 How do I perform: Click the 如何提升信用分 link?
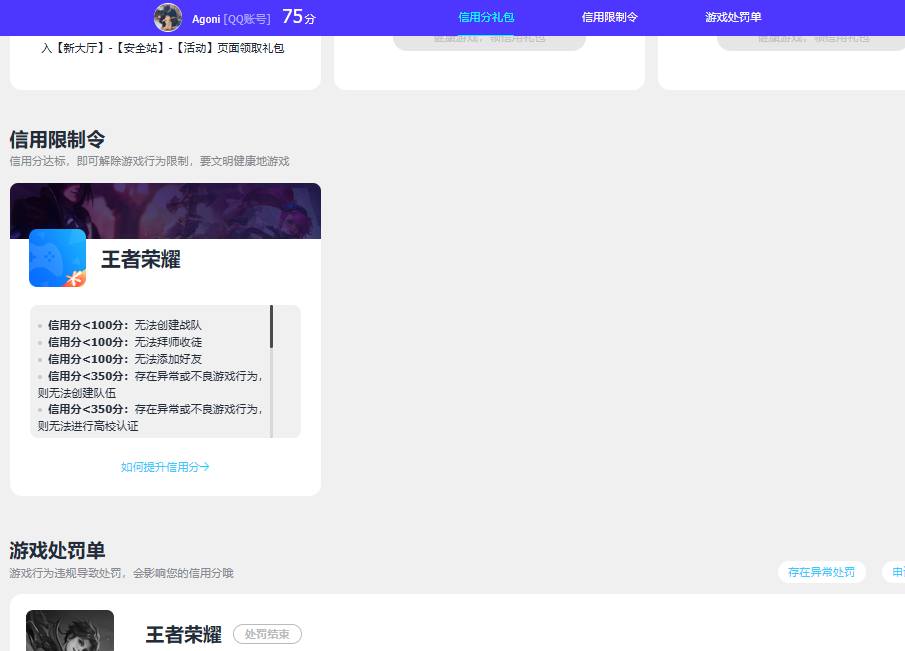pyautogui.click(x=165, y=467)
